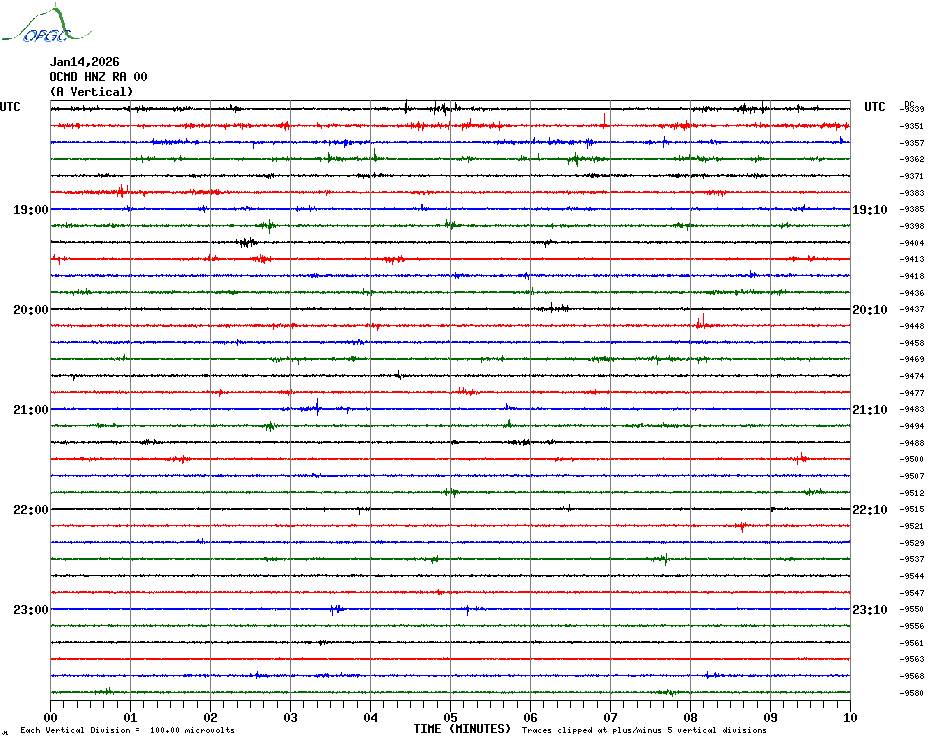
Task: Click the DC offset value '-9371'
Action: (x=912, y=176)
